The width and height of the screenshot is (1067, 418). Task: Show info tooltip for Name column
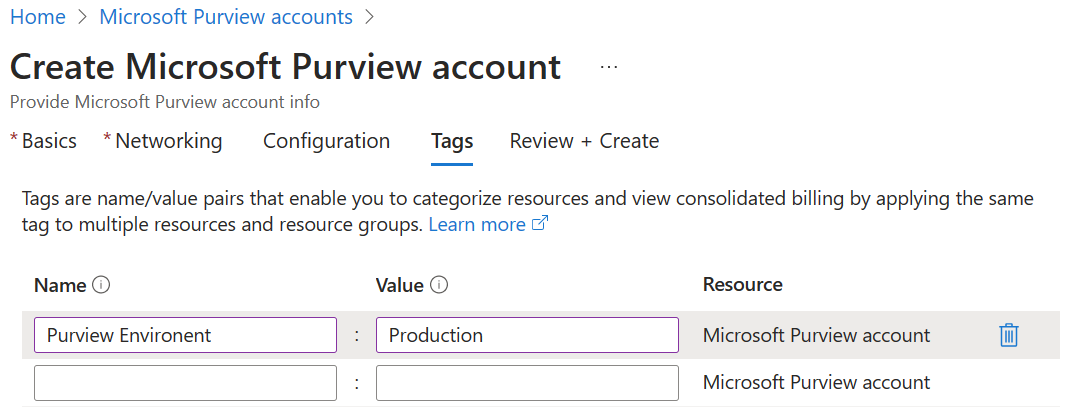[101, 285]
